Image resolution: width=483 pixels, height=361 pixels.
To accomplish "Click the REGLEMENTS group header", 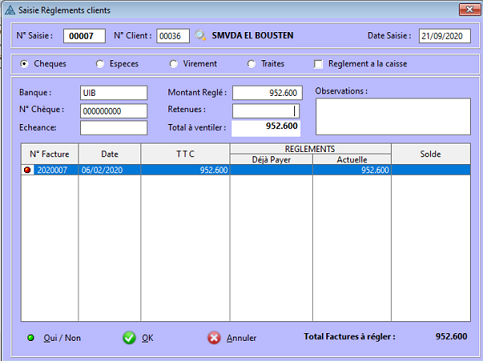I will coord(310,149).
